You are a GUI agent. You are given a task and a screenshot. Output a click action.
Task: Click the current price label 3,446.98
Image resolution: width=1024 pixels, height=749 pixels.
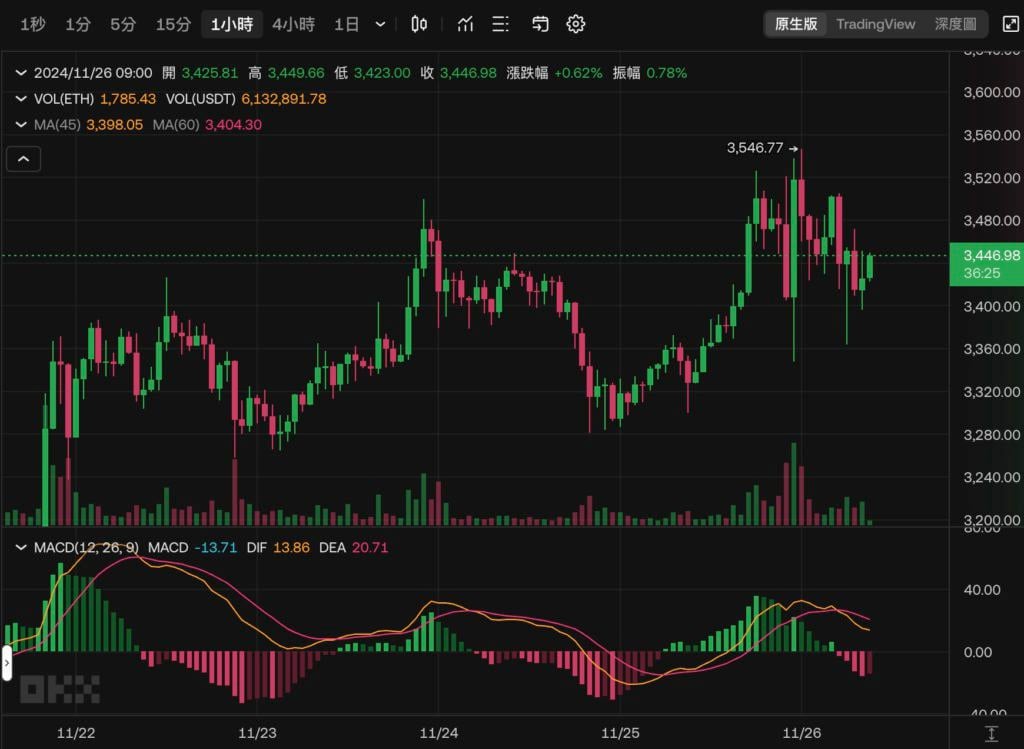(985, 256)
